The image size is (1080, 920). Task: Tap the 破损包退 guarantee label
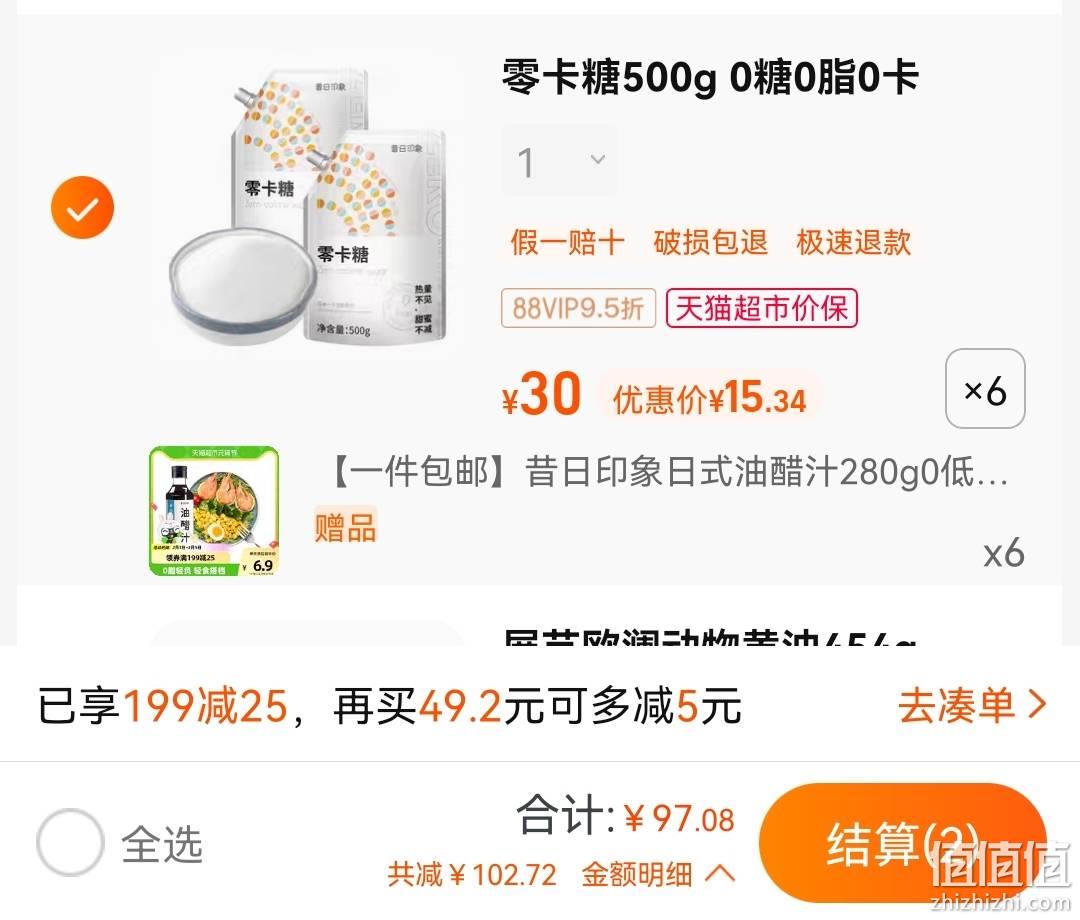[x=710, y=242]
